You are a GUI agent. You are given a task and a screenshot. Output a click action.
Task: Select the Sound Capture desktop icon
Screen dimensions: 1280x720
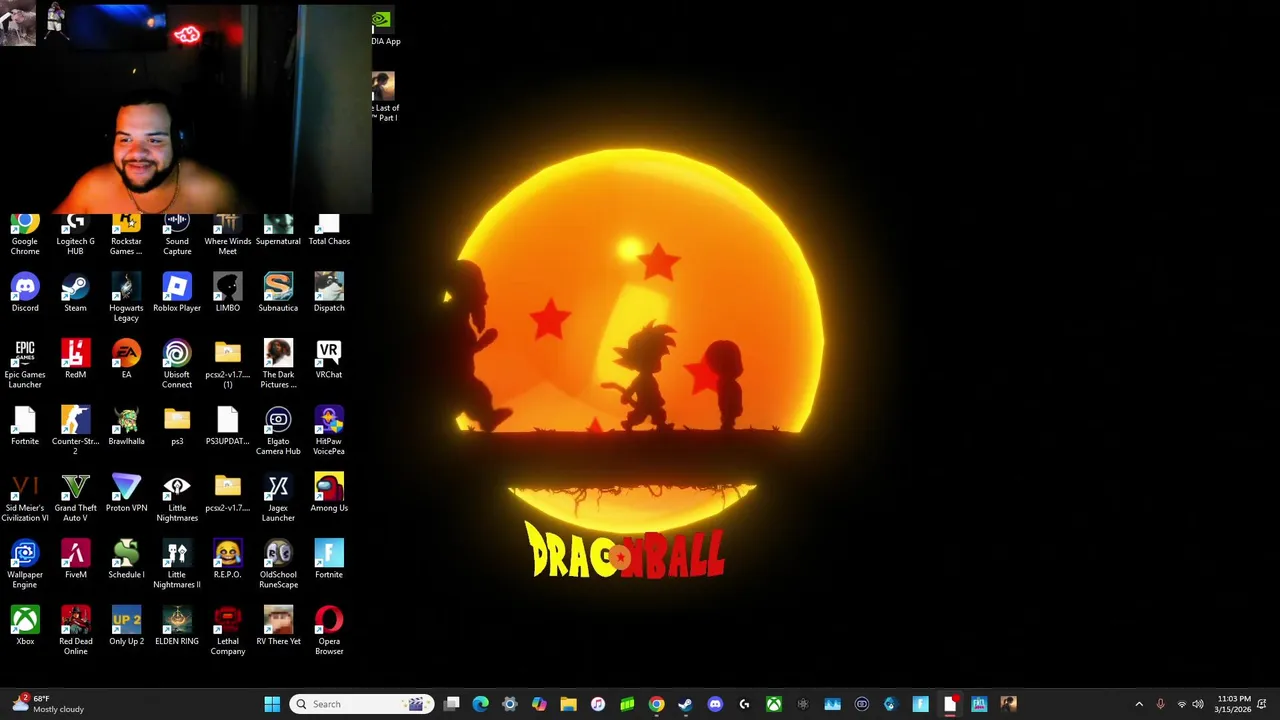pos(177,235)
